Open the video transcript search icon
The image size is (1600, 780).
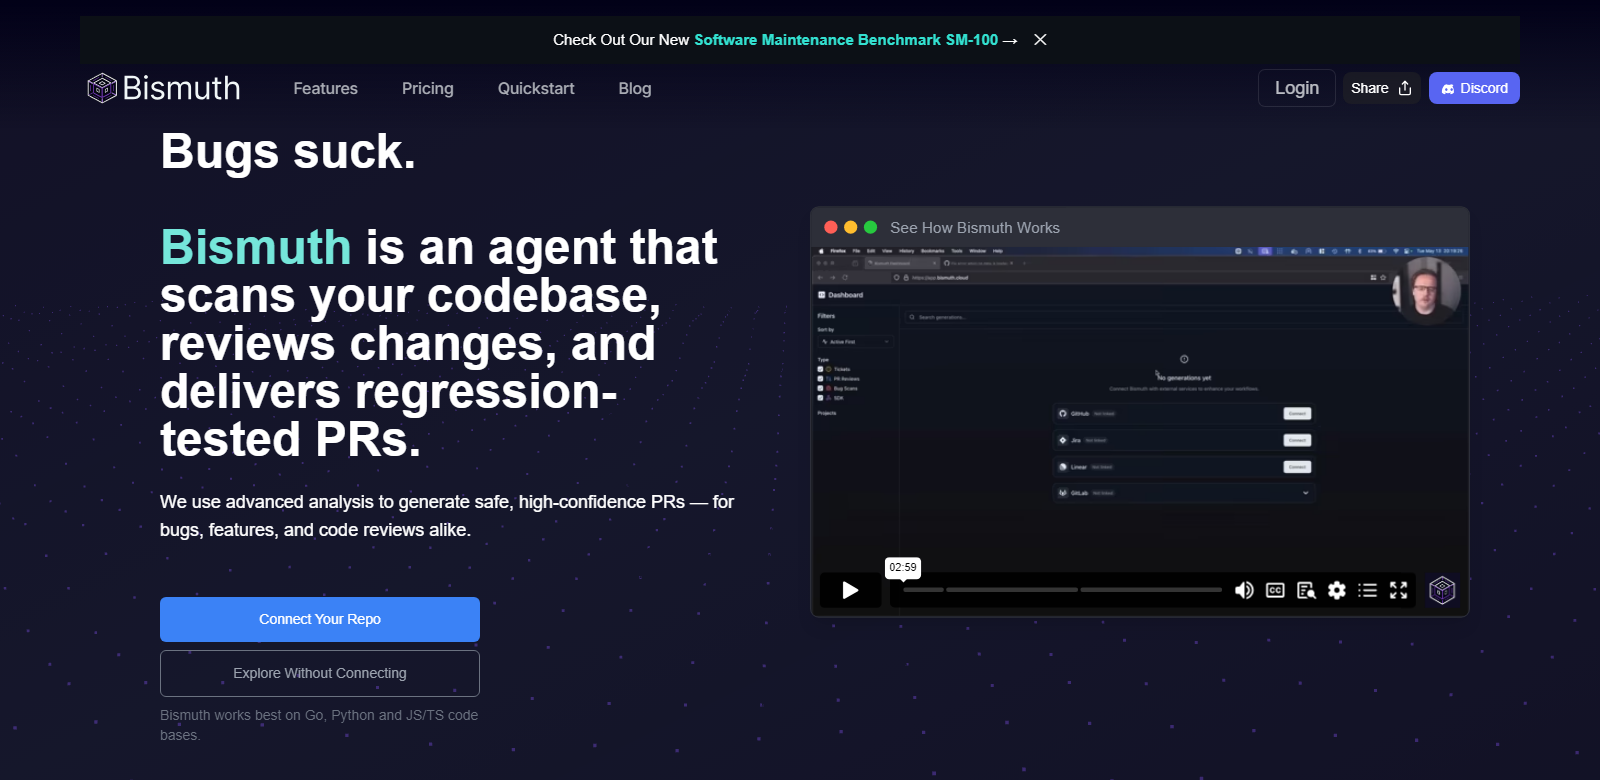[1306, 590]
